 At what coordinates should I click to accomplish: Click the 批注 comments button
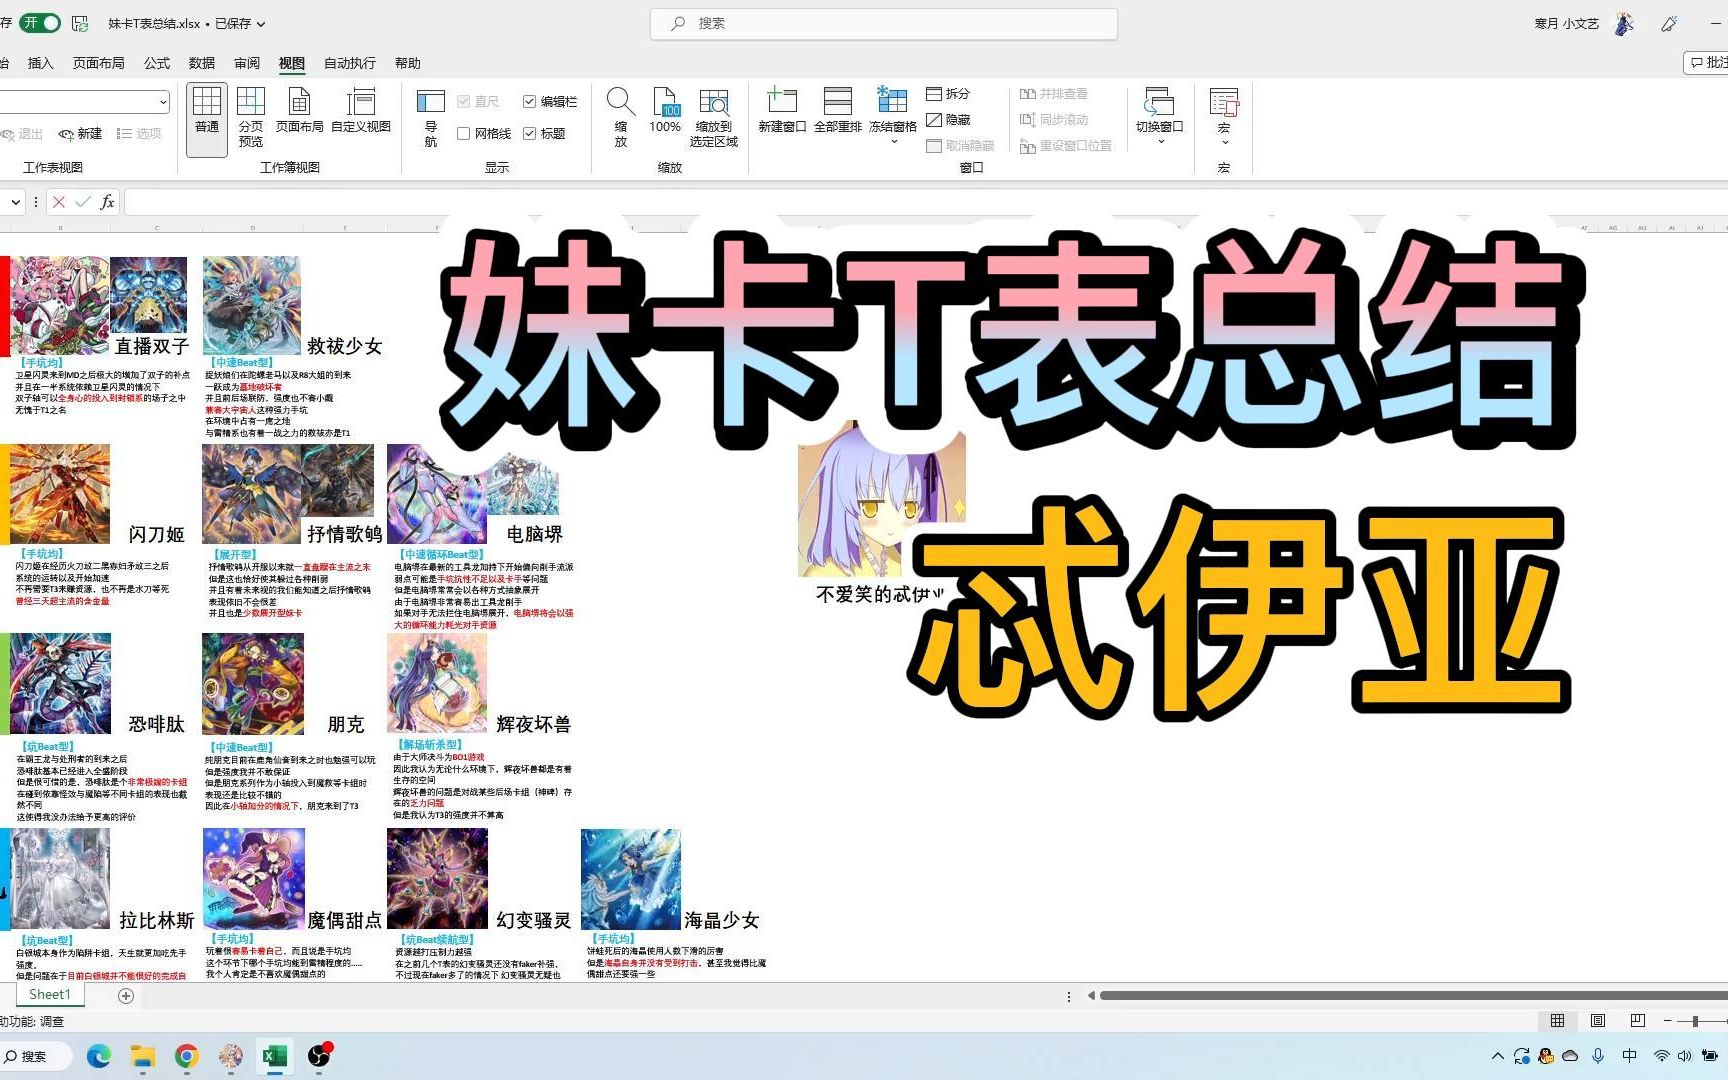point(1708,62)
